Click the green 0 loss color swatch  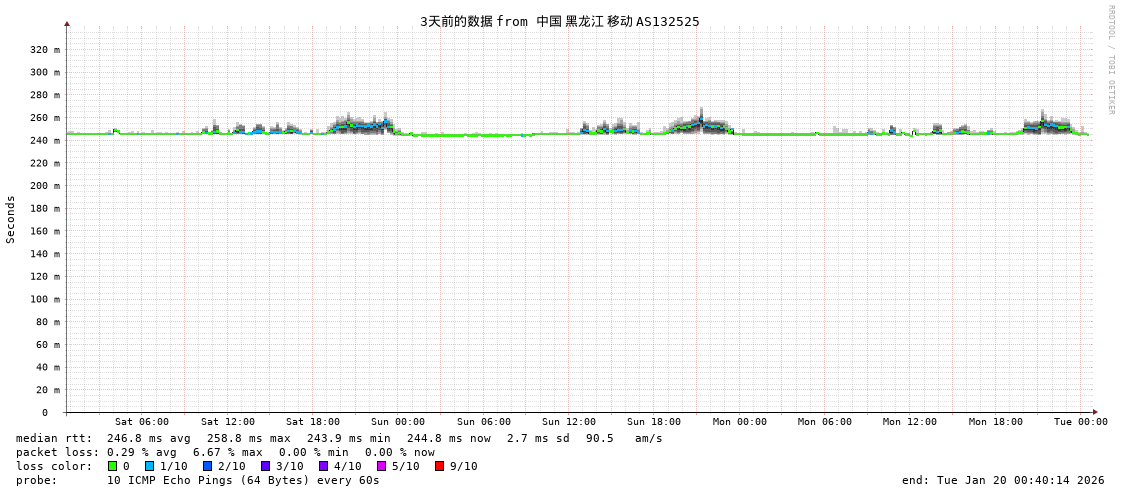[113, 466]
